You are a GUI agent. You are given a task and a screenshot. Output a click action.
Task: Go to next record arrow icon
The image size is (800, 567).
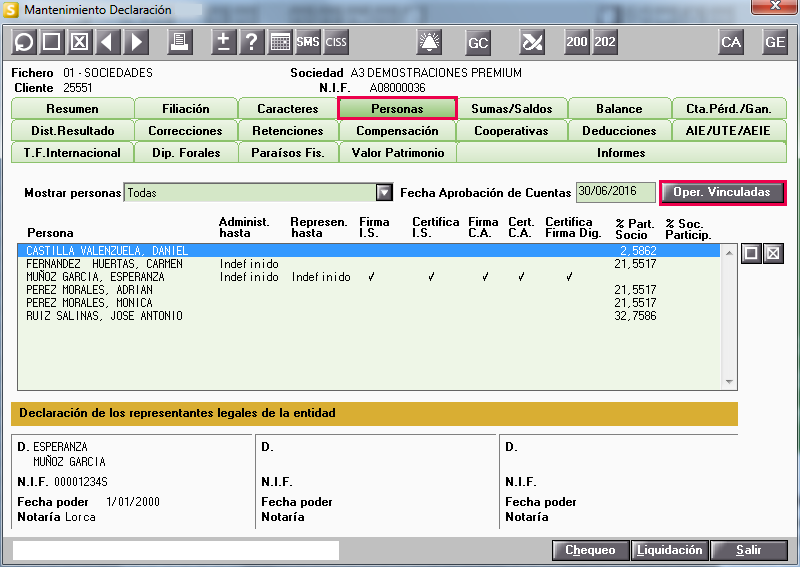click(135, 42)
